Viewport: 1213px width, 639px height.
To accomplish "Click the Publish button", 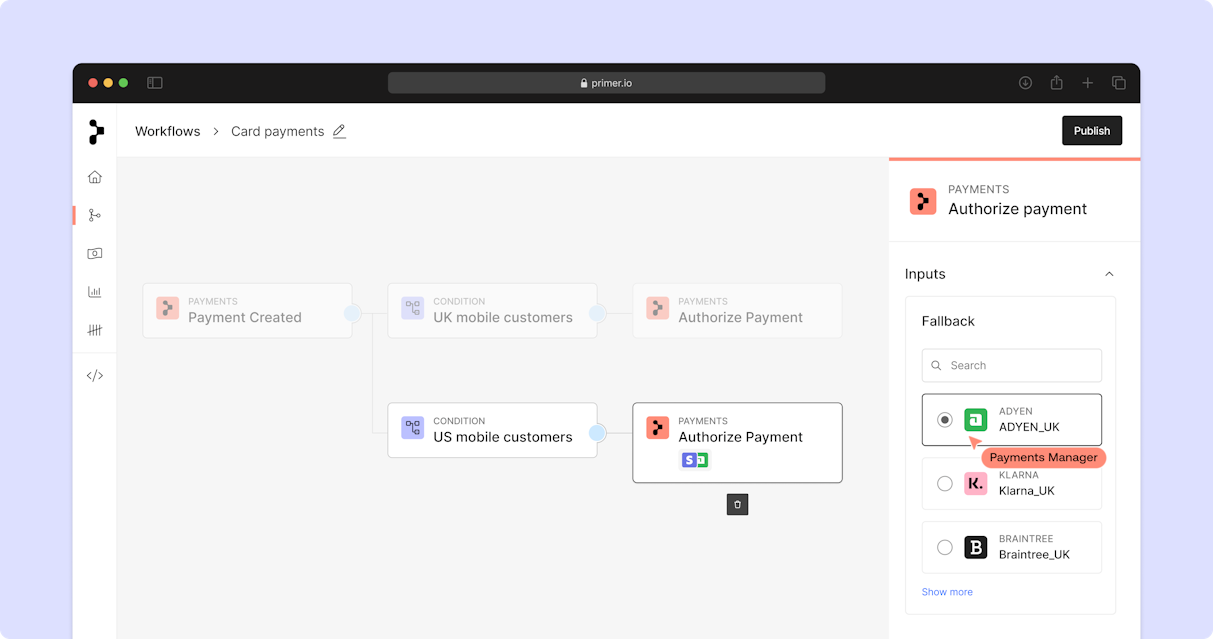I will coord(1092,131).
